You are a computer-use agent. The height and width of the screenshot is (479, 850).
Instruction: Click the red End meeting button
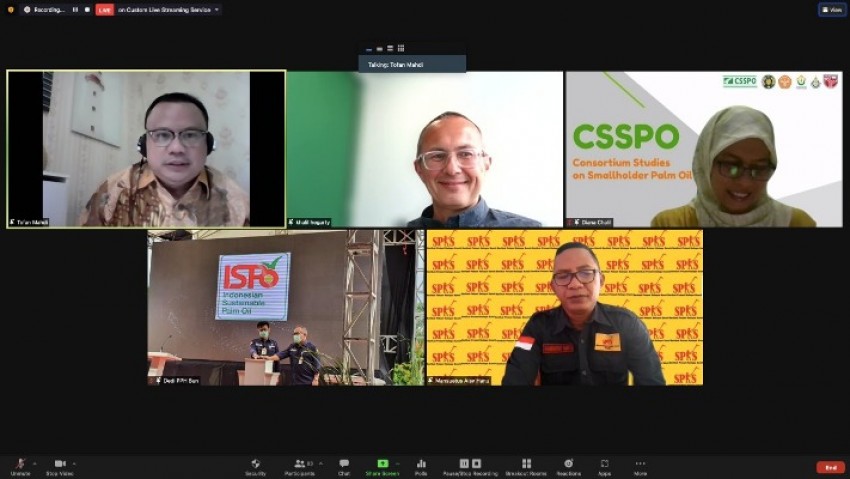[x=830, y=467]
